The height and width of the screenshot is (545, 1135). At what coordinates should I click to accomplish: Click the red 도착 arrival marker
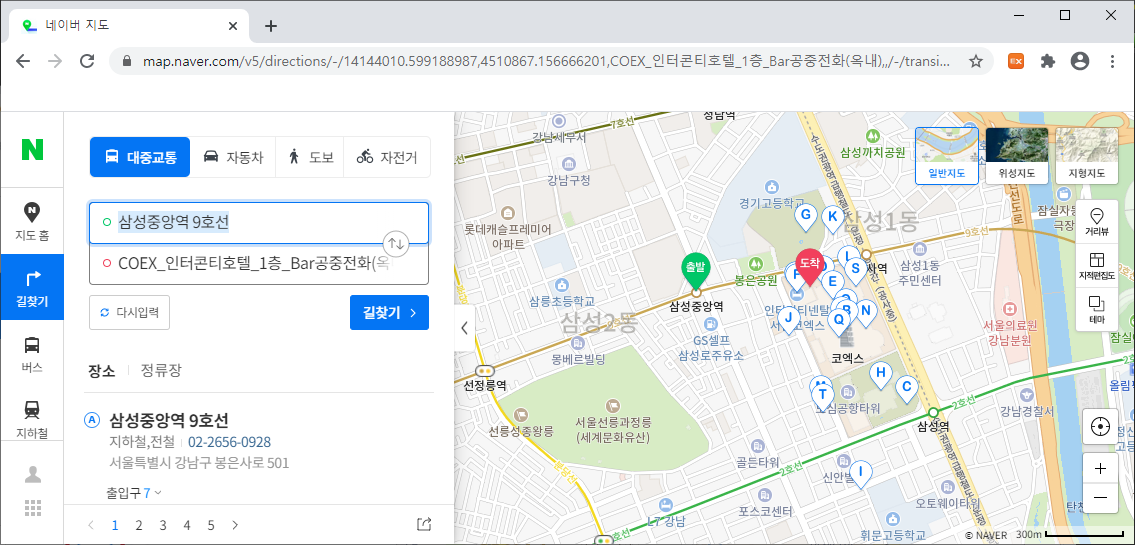pos(809,266)
